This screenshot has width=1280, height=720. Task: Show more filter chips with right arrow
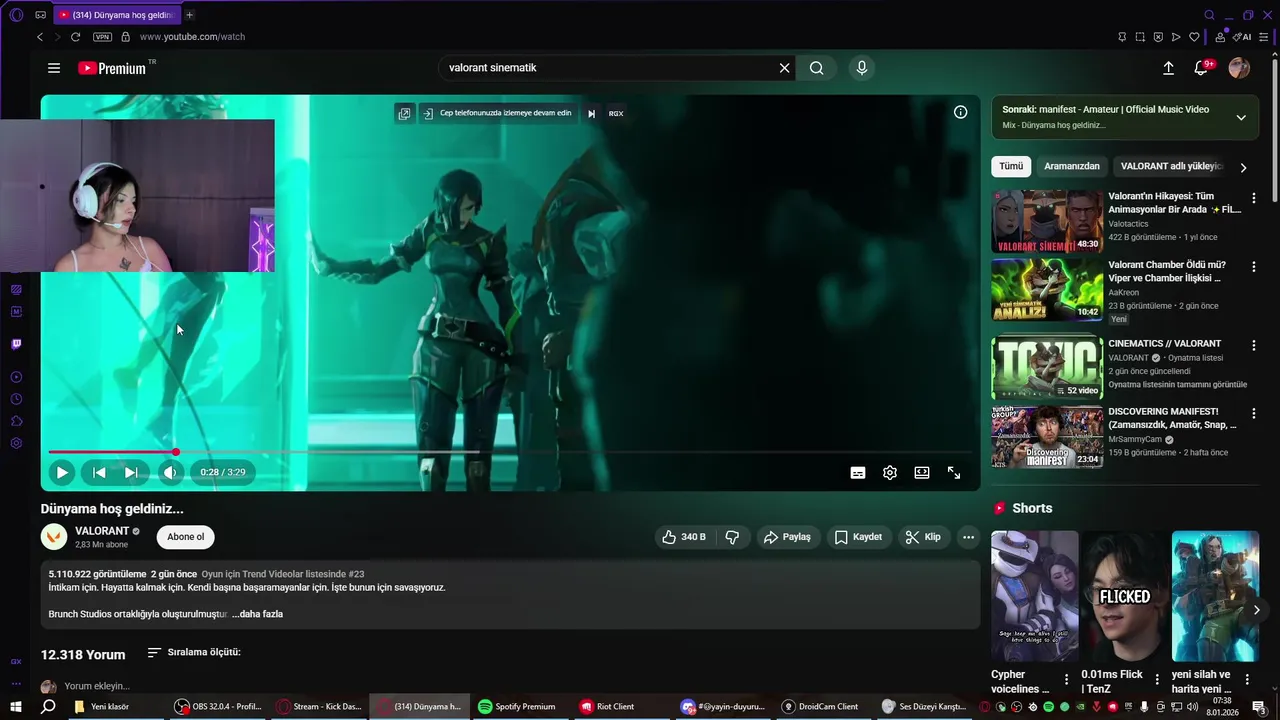[x=1243, y=167]
